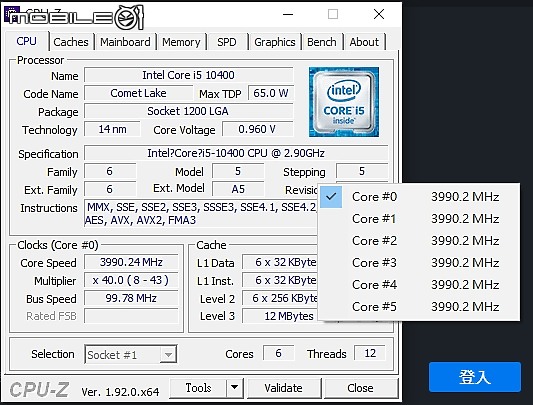Screen dimensions: 533x405
Task: Click the Ext. Model value 'A5'
Action: (238, 189)
